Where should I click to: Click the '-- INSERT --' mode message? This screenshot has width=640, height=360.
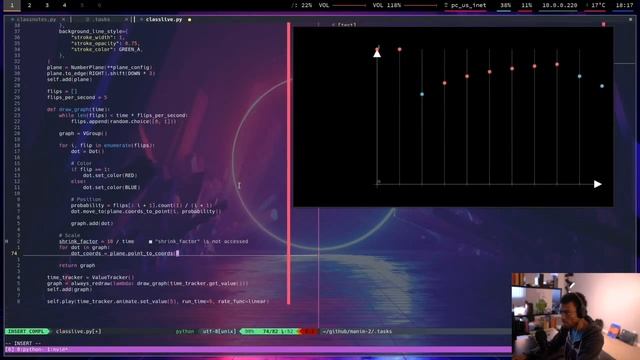click(23, 343)
